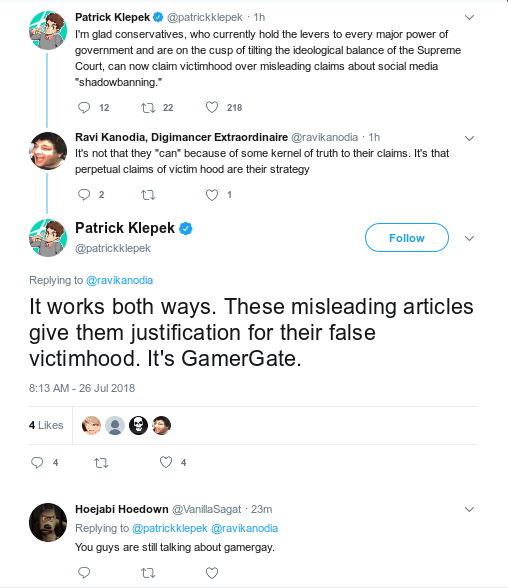Viewport: 508px width, 588px height.
Task: Expand the chevron menu on Ravi Kanodia's tweet
Action: [x=469, y=138]
